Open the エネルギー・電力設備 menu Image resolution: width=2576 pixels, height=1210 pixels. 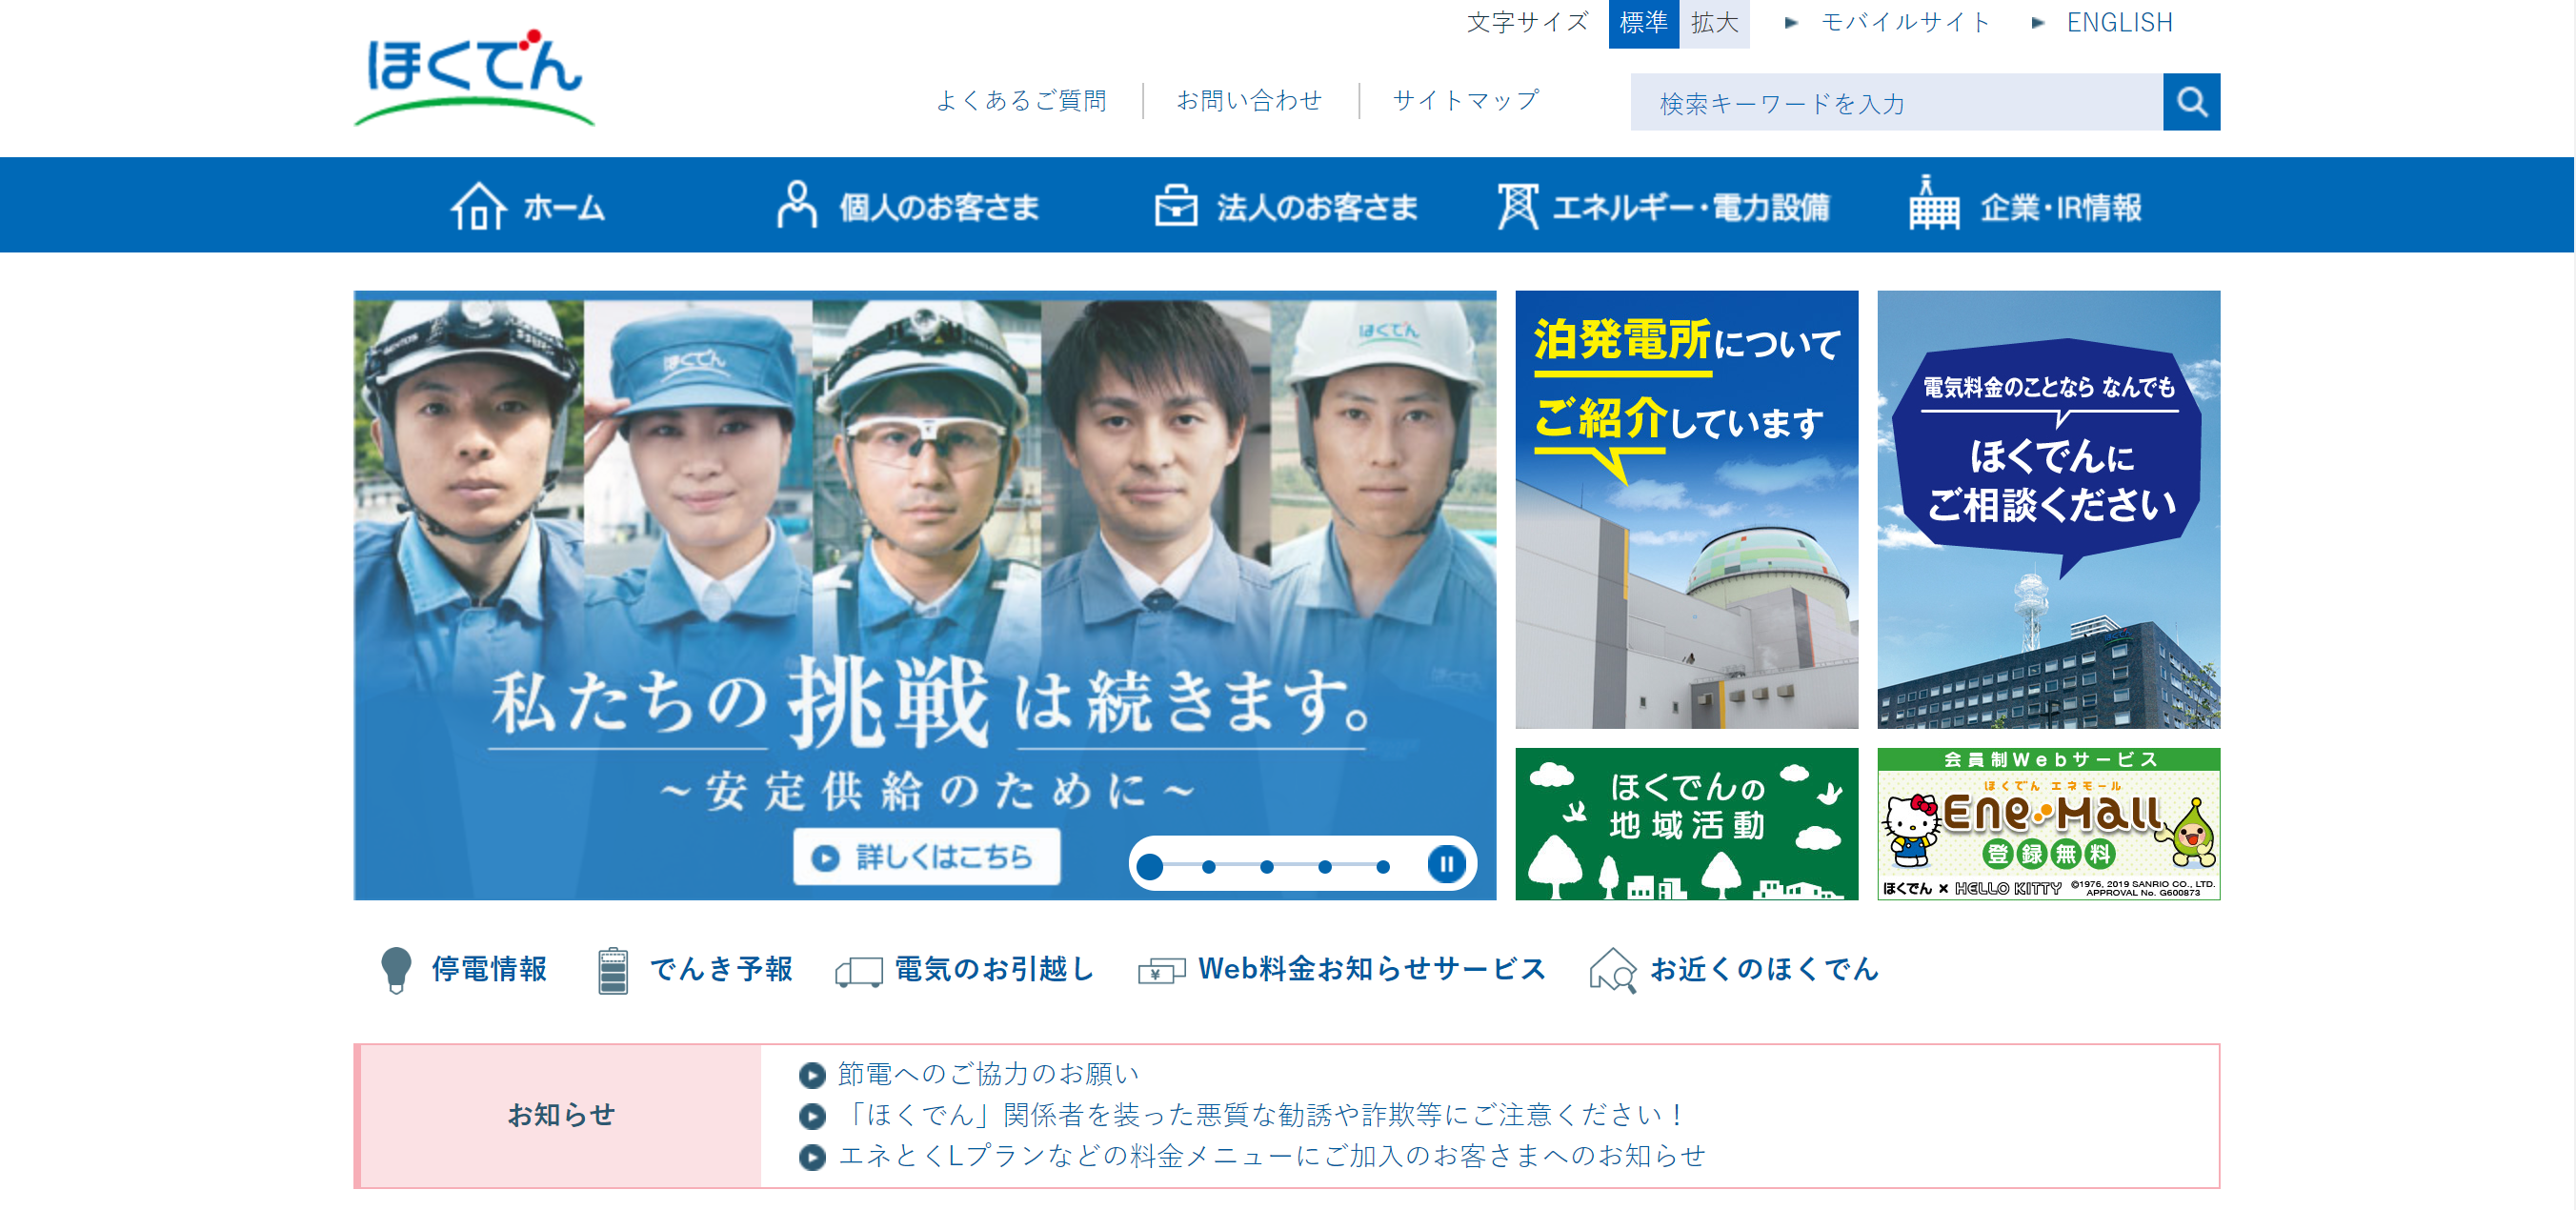(x=1663, y=206)
